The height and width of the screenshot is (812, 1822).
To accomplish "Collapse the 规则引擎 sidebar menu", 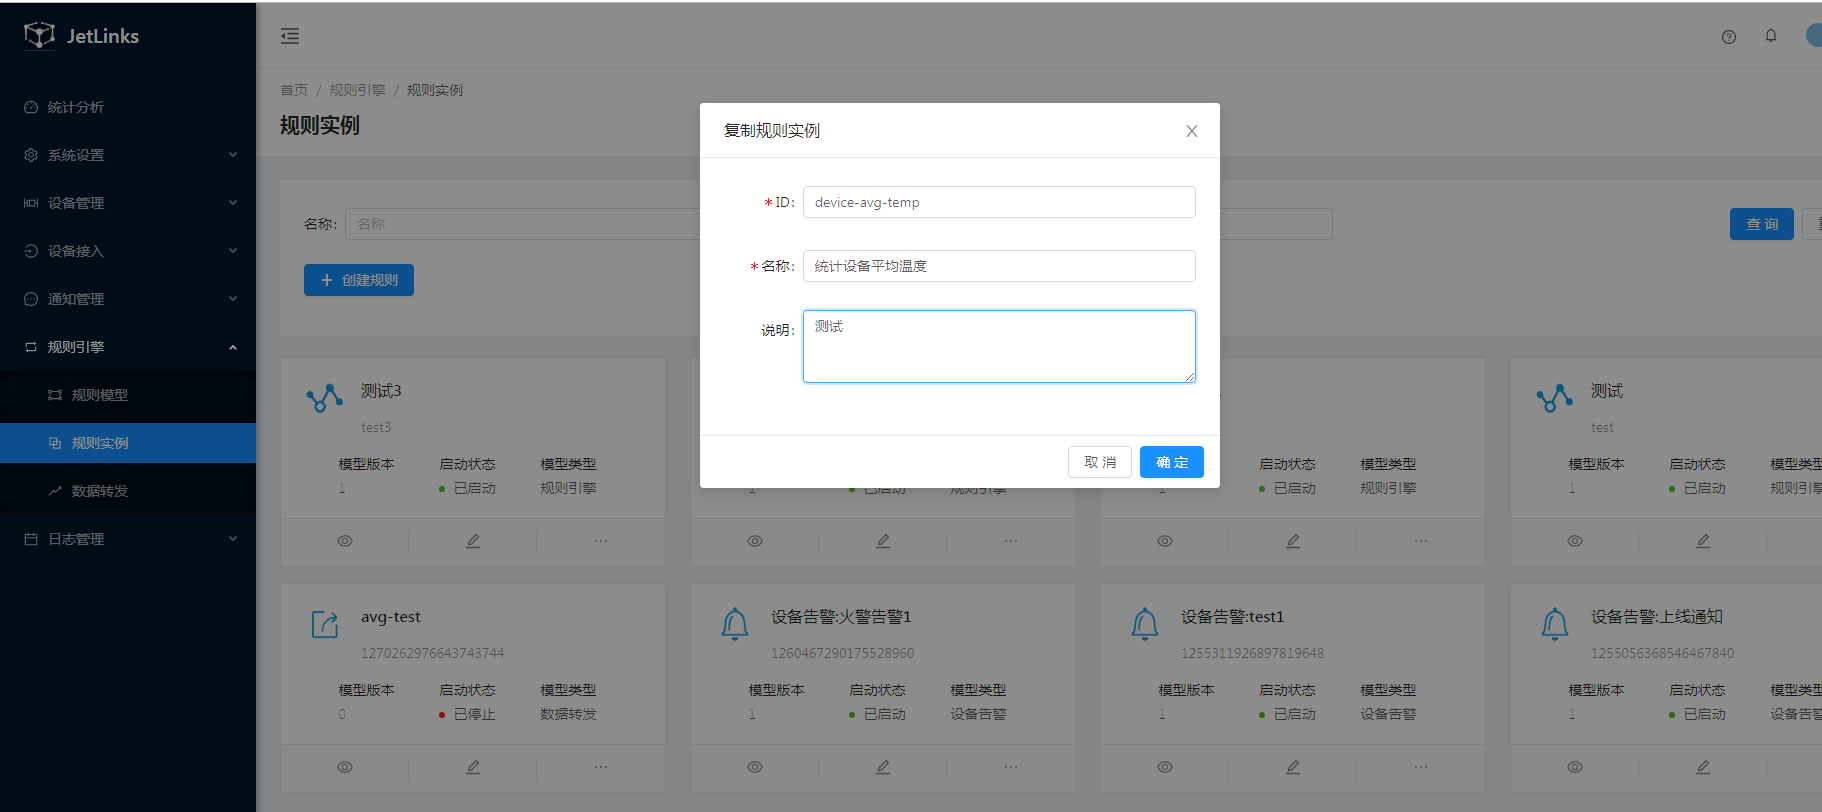I will point(128,347).
